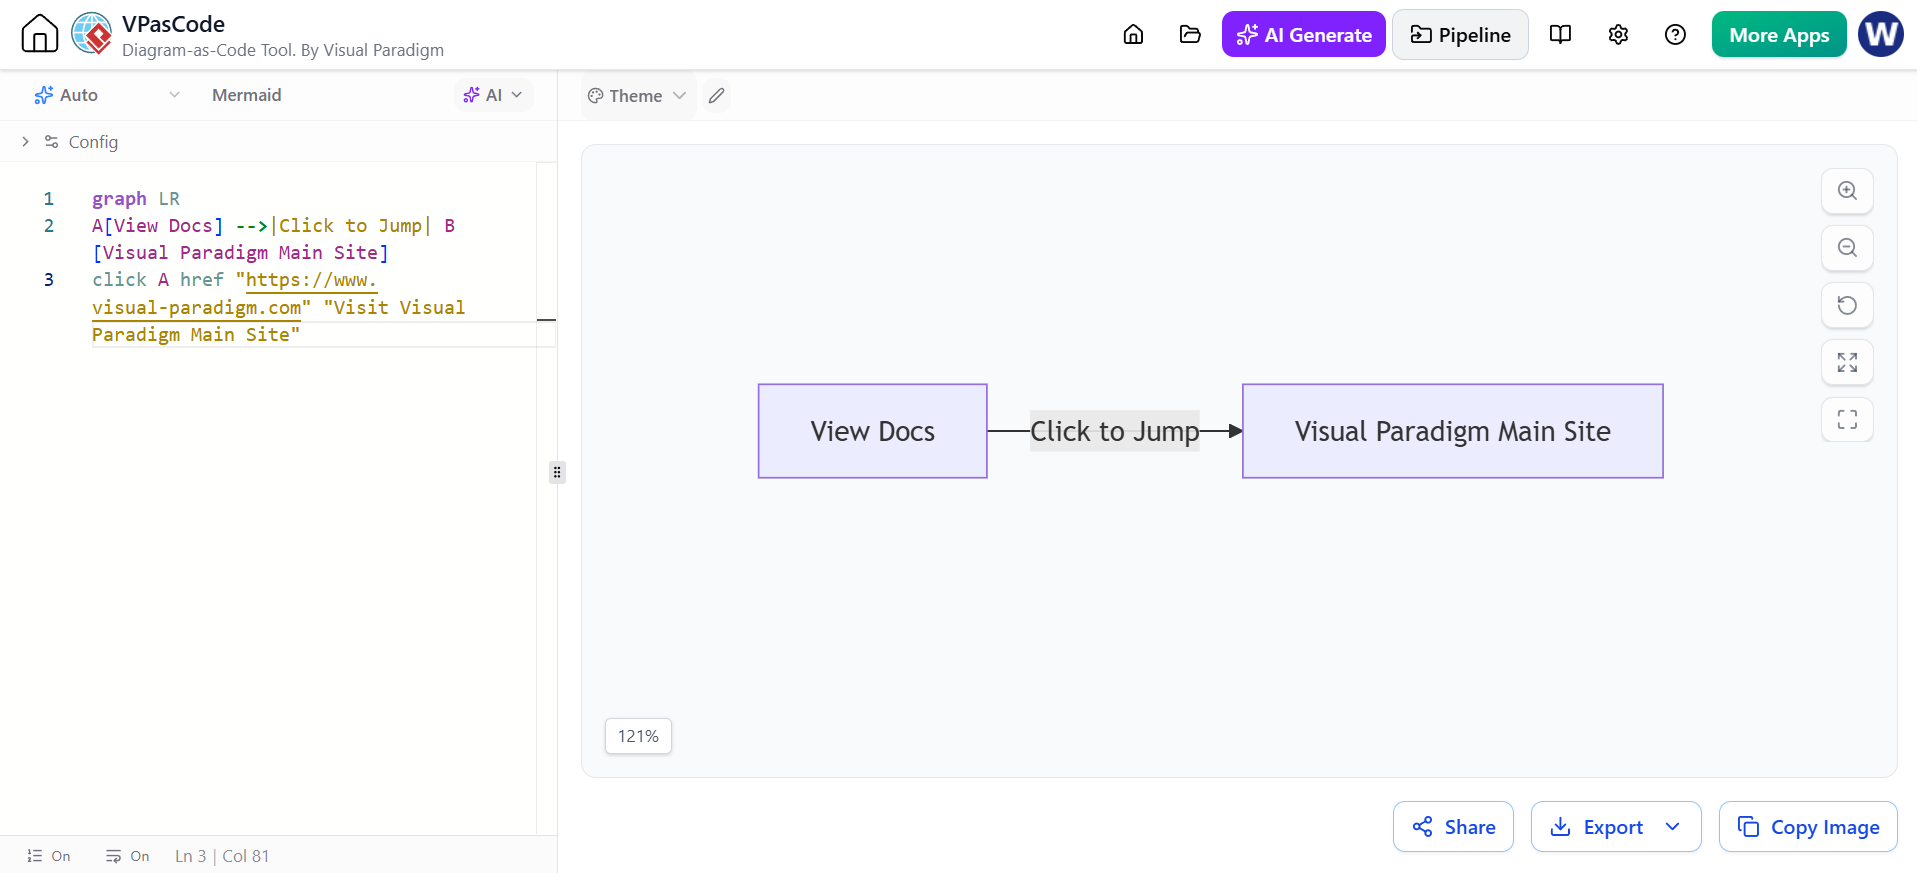1917x873 pixels.
Task: Open the settings gear icon
Action: (1618, 35)
